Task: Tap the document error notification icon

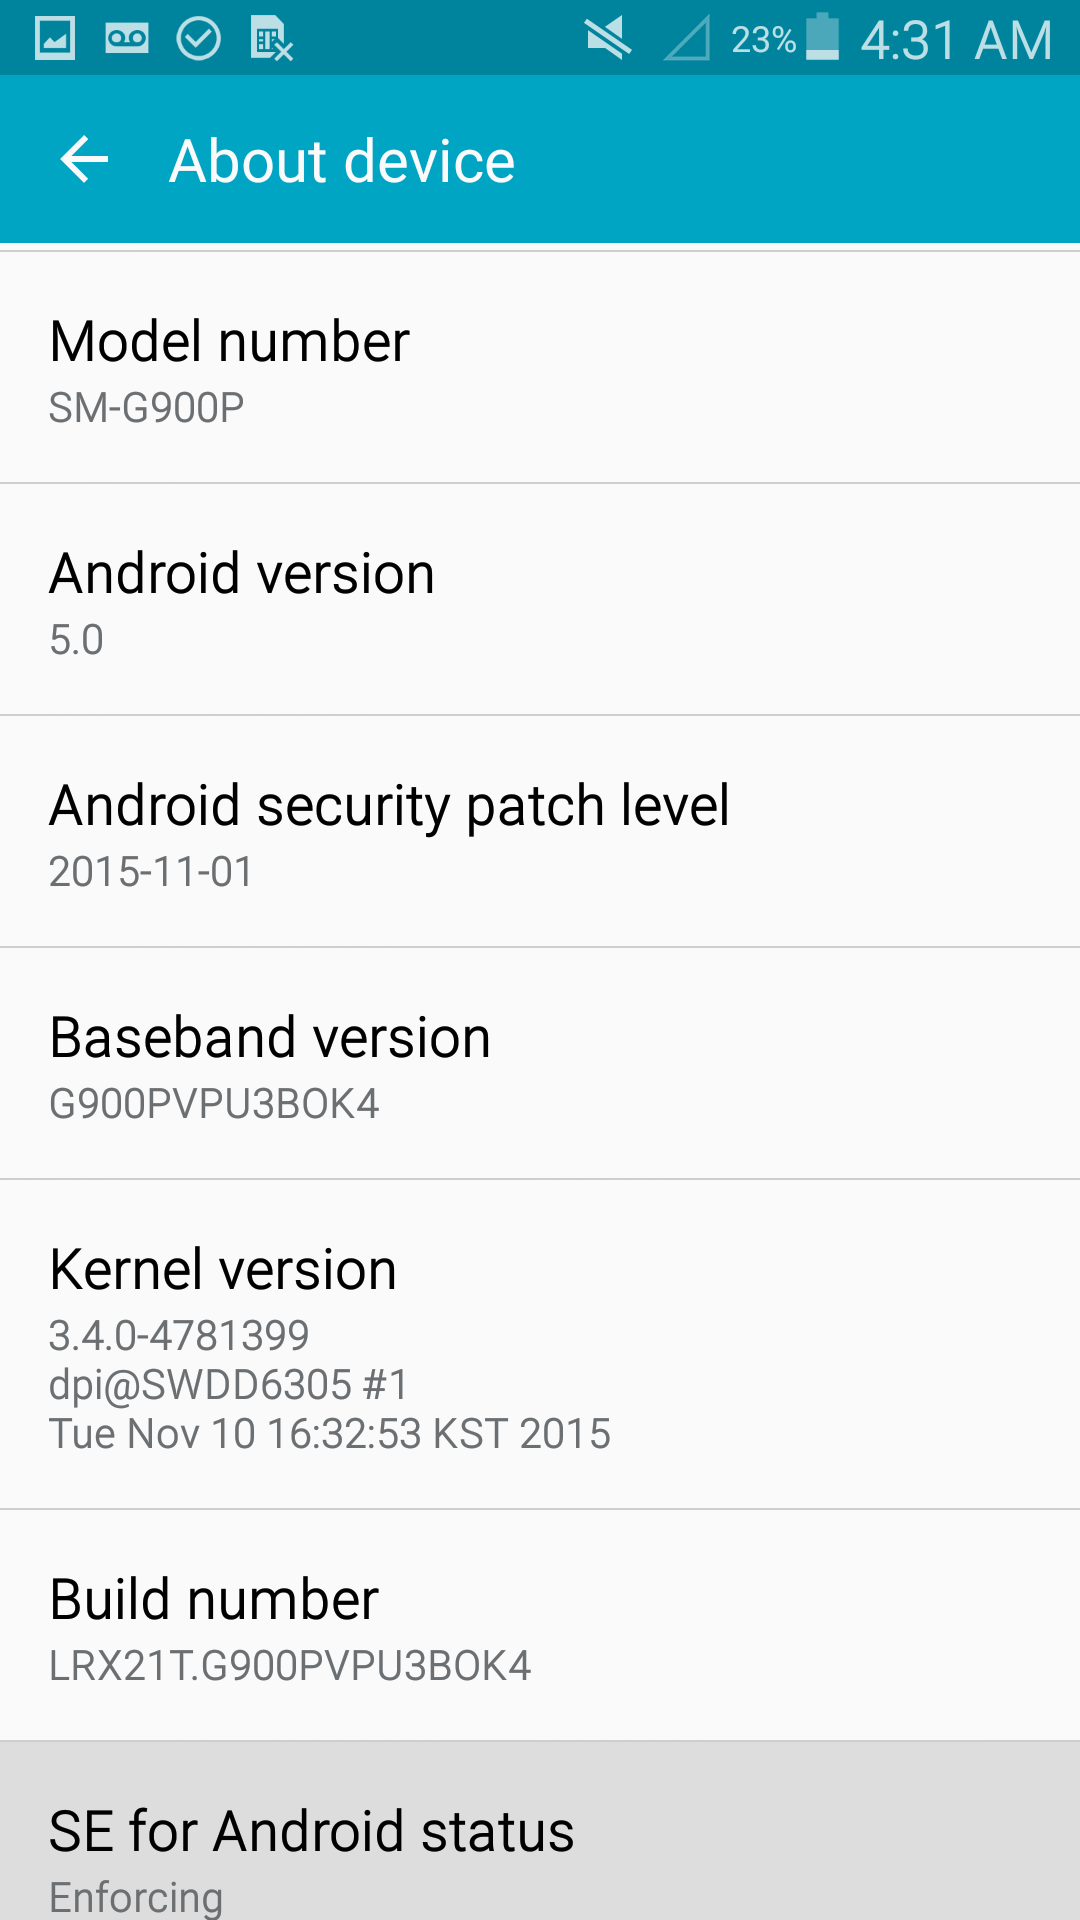Action: (271, 39)
